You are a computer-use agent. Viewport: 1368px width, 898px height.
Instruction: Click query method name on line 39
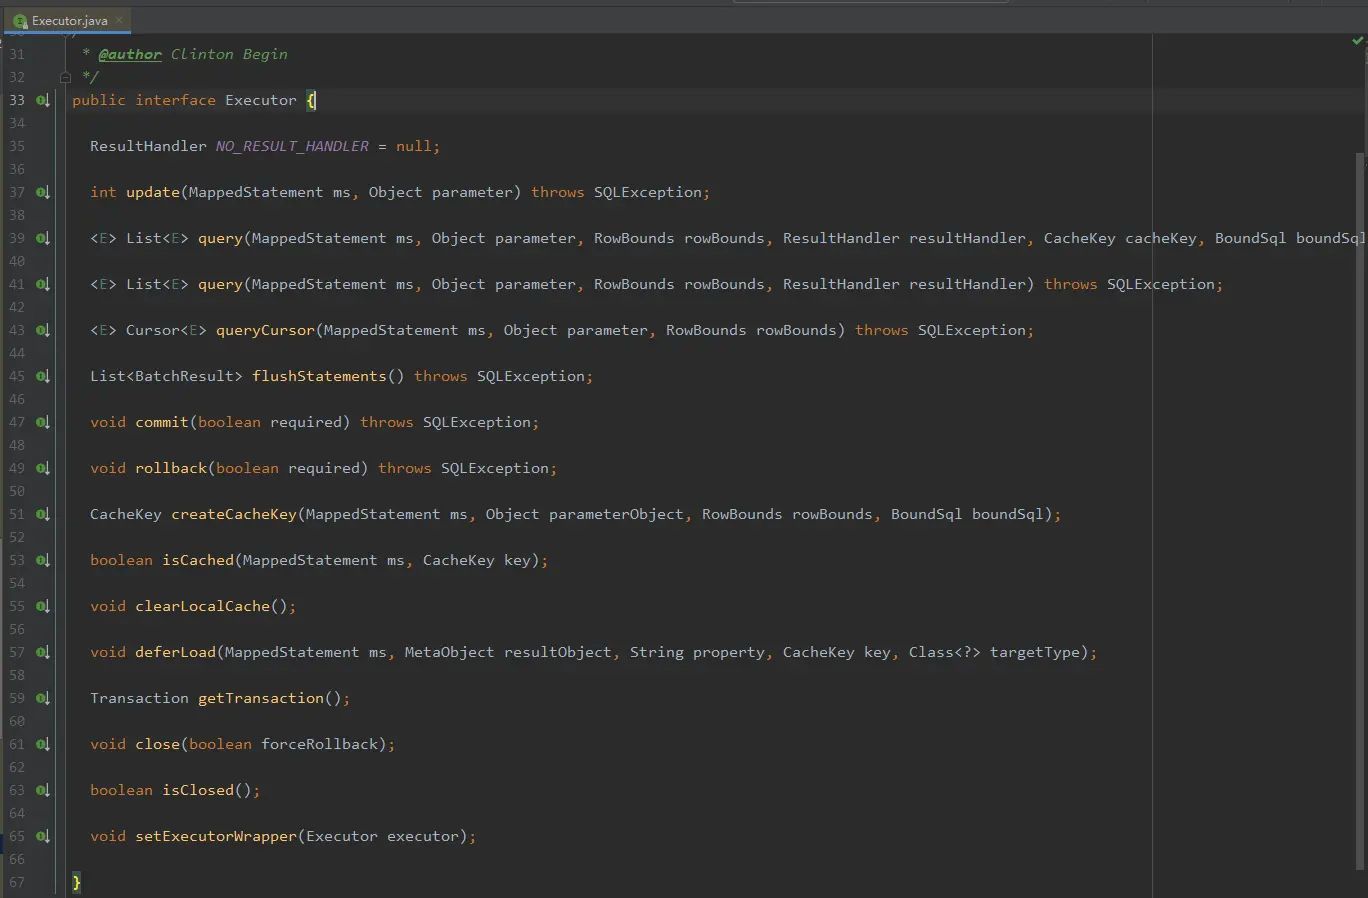pyautogui.click(x=220, y=238)
